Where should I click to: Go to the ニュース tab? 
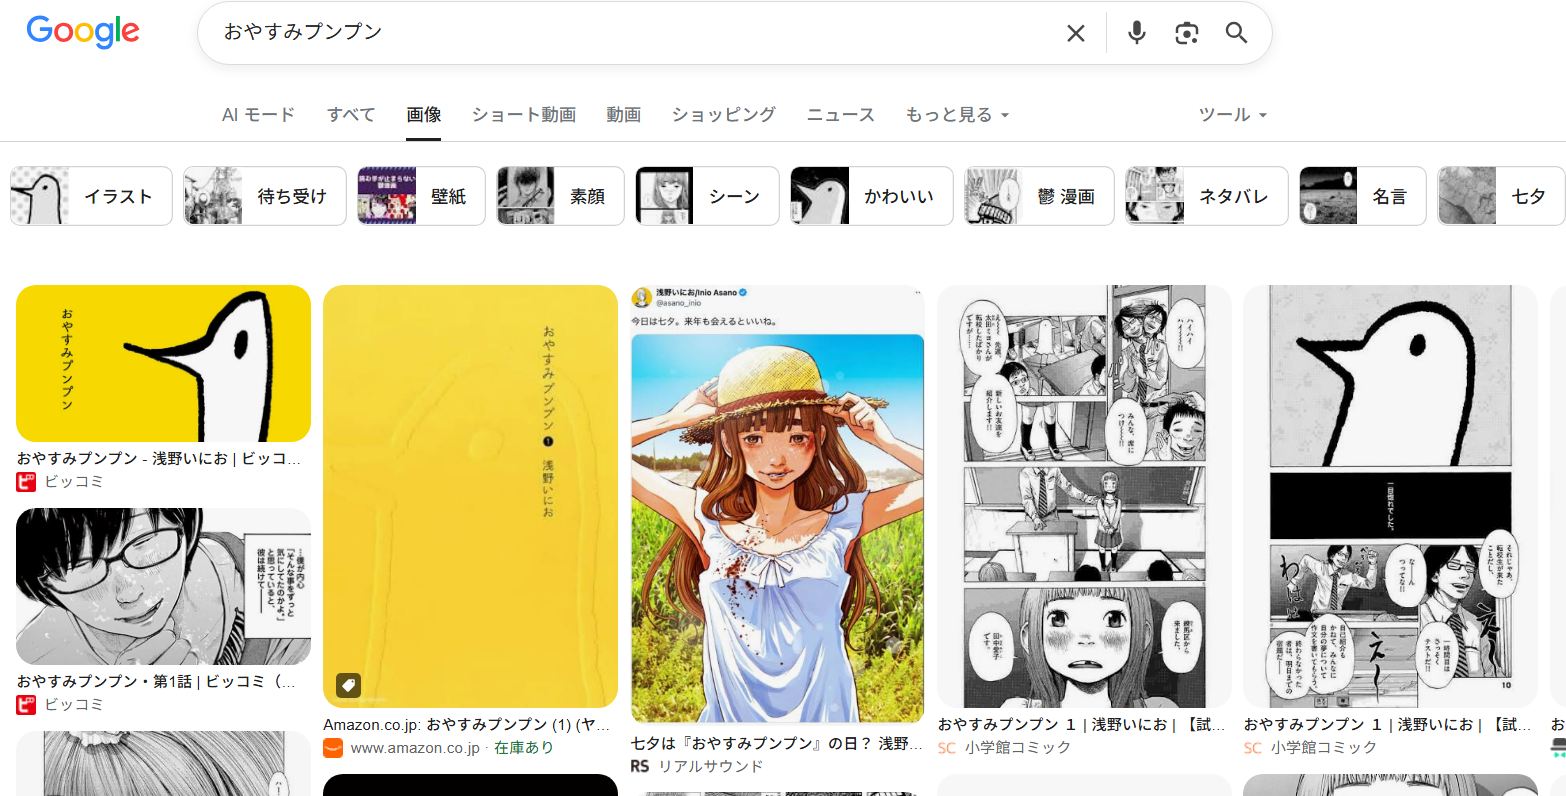tap(841, 115)
